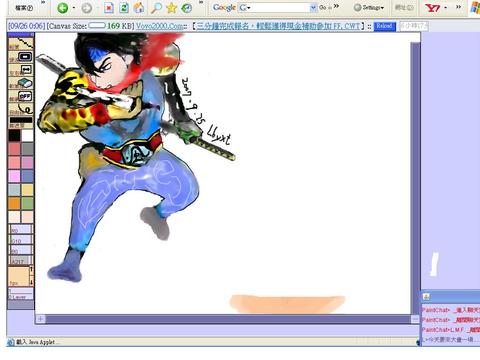Open the History clock icon
The image size is (480, 360).
(x=186, y=8)
